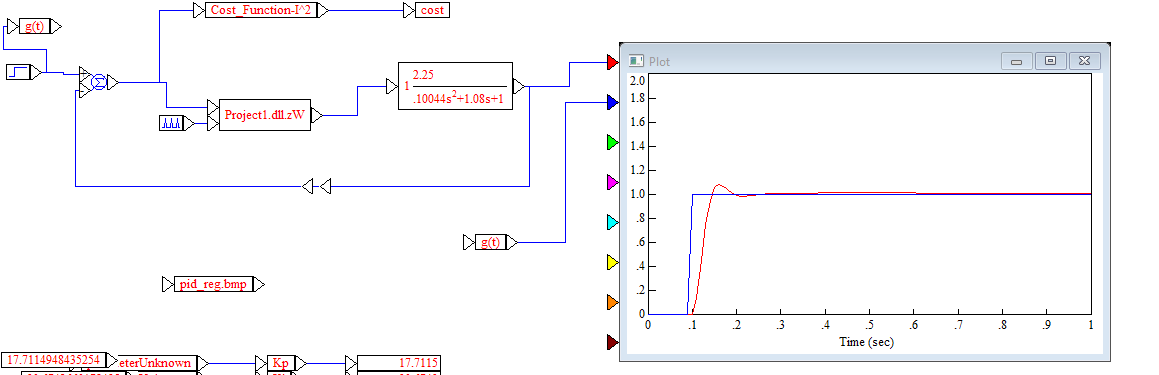1159x375 pixels.
Task: Select the Project1.dll.zW block
Action: (265, 115)
